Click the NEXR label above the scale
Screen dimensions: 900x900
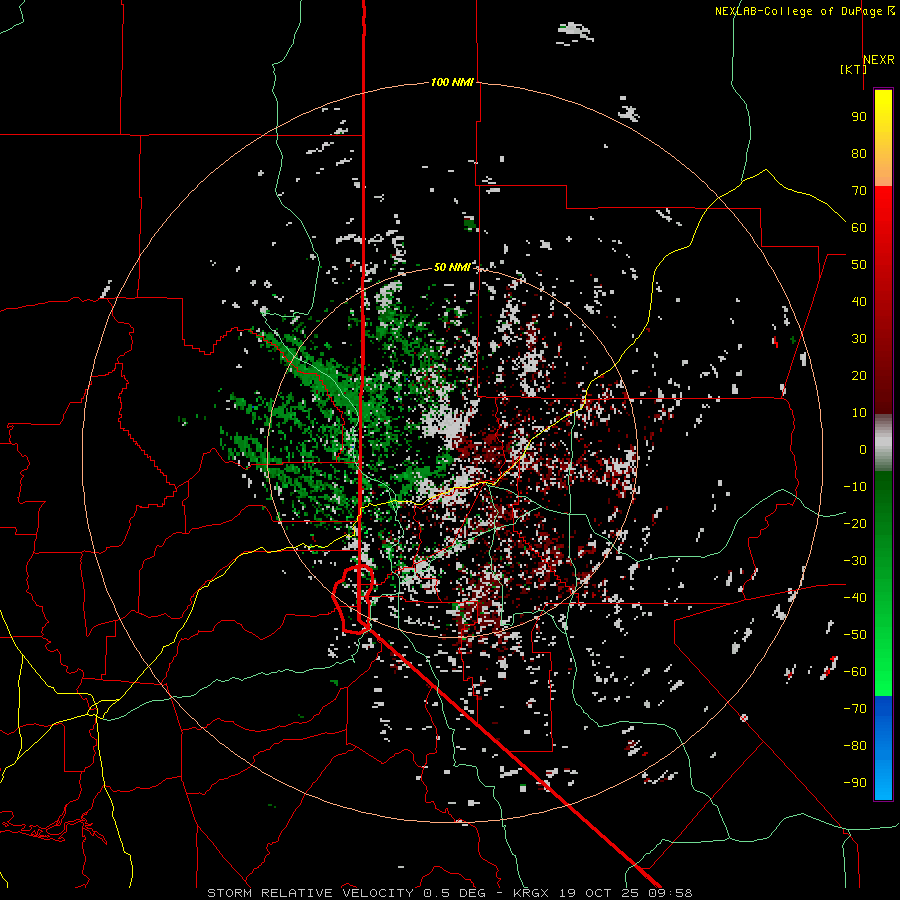[879, 60]
